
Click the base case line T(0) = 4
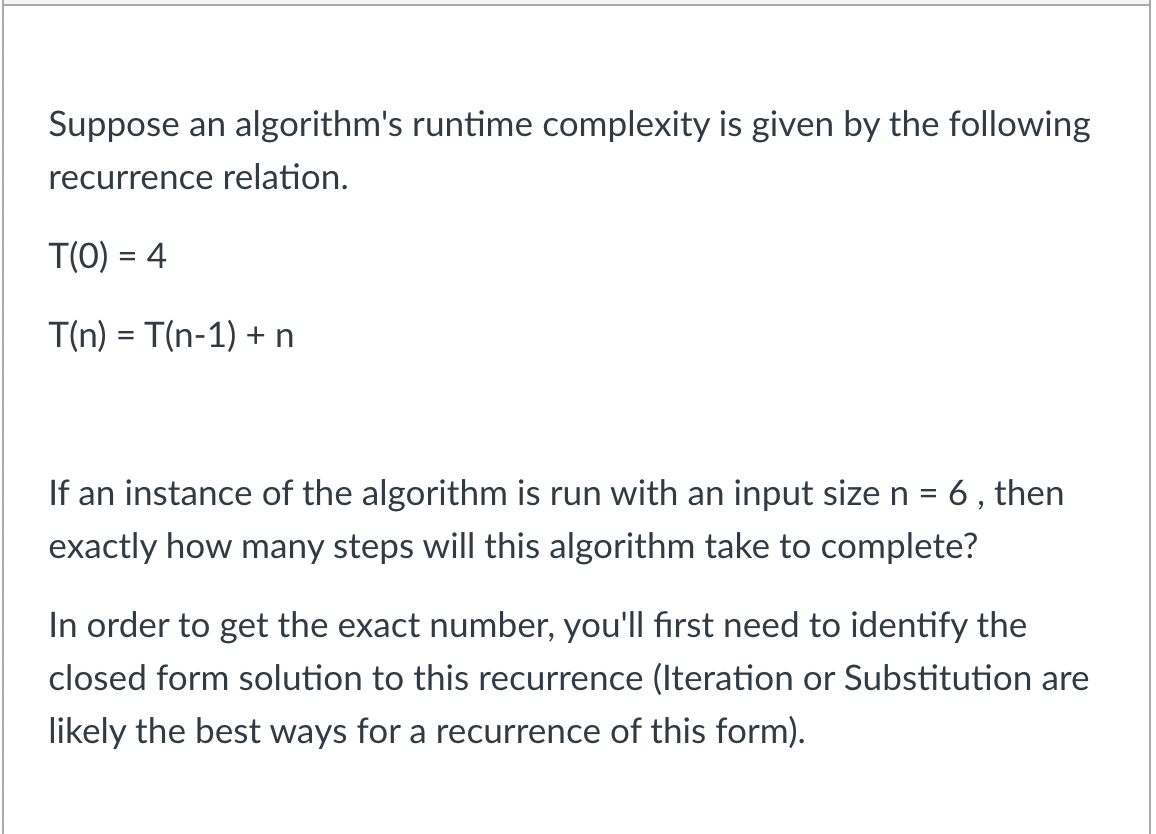[x=108, y=257]
